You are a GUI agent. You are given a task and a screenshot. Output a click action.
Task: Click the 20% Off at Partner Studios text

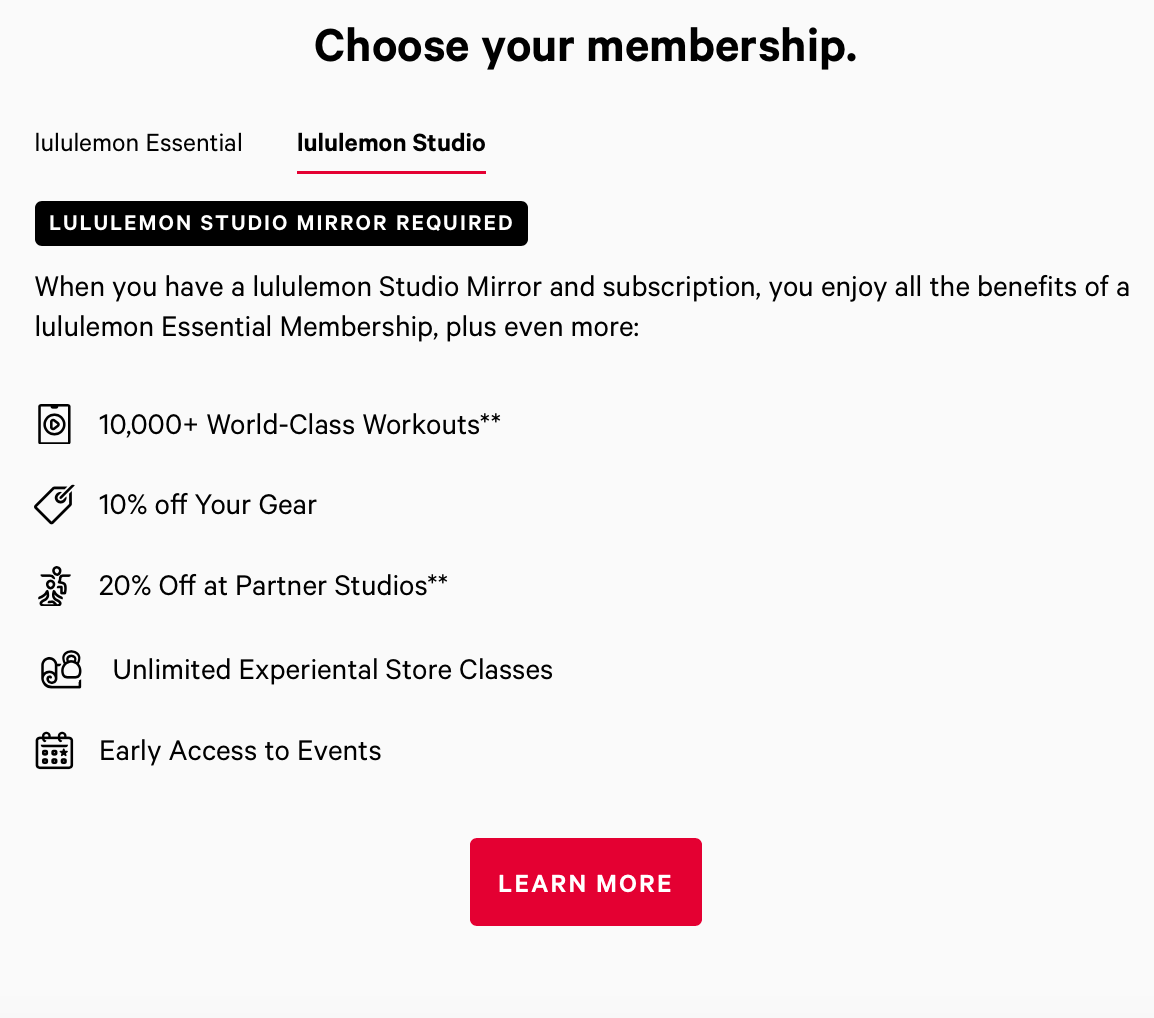pyautogui.click(x=272, y=586)
